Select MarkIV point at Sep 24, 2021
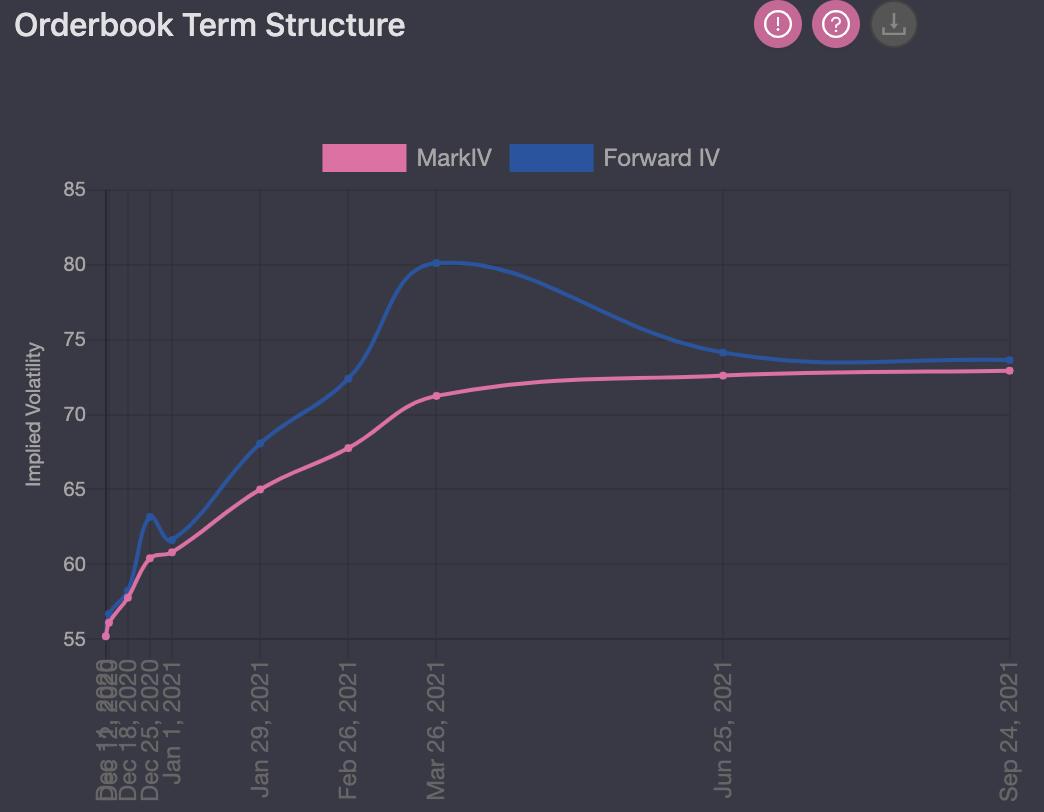This screenshot has width=1044, height=812. pyautogui.click(x=1010, y=371)
